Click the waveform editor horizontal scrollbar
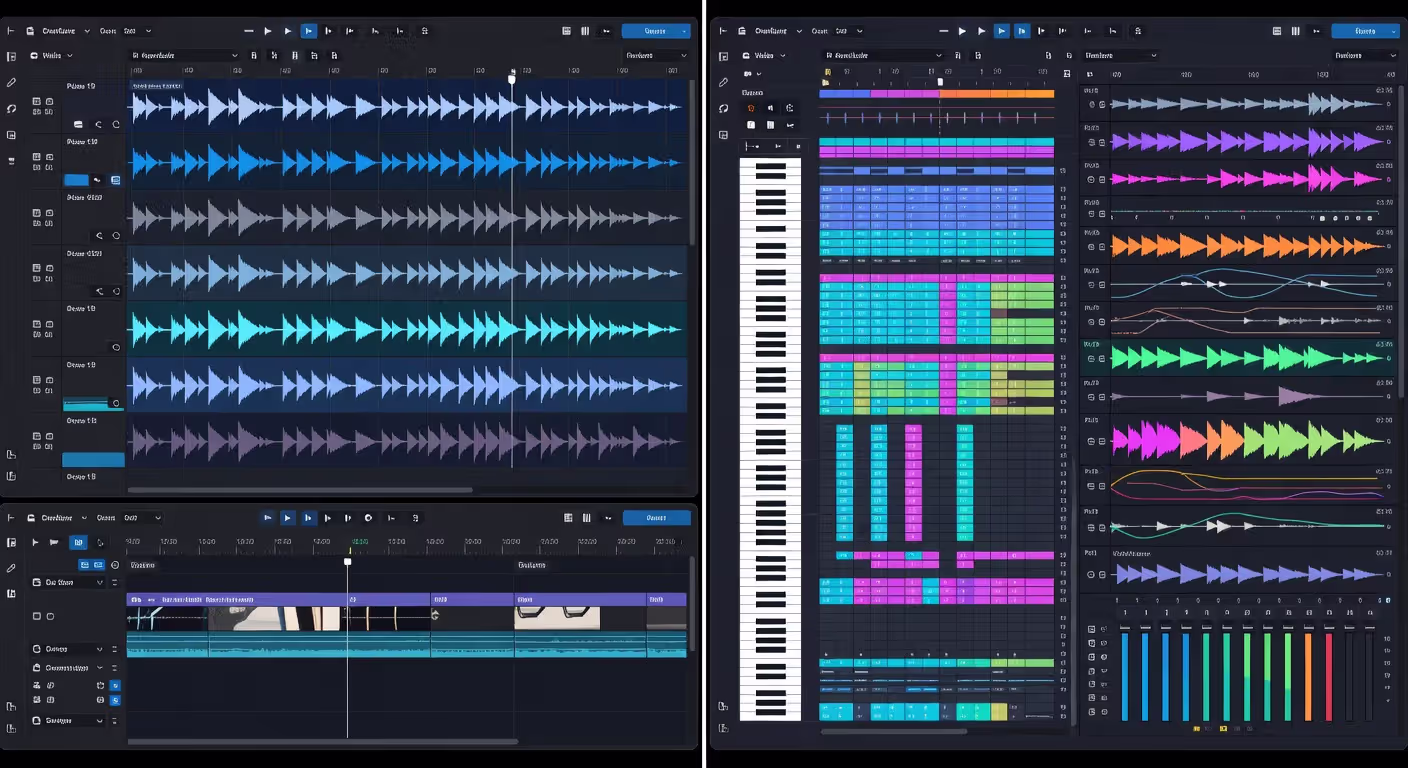The image size is (1408, 768). tap(300, 490)
